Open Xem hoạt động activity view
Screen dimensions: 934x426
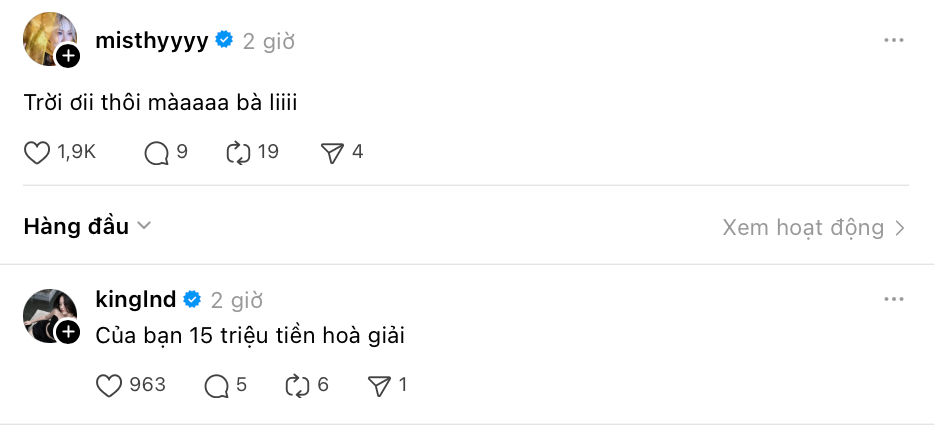coord(813,228)
